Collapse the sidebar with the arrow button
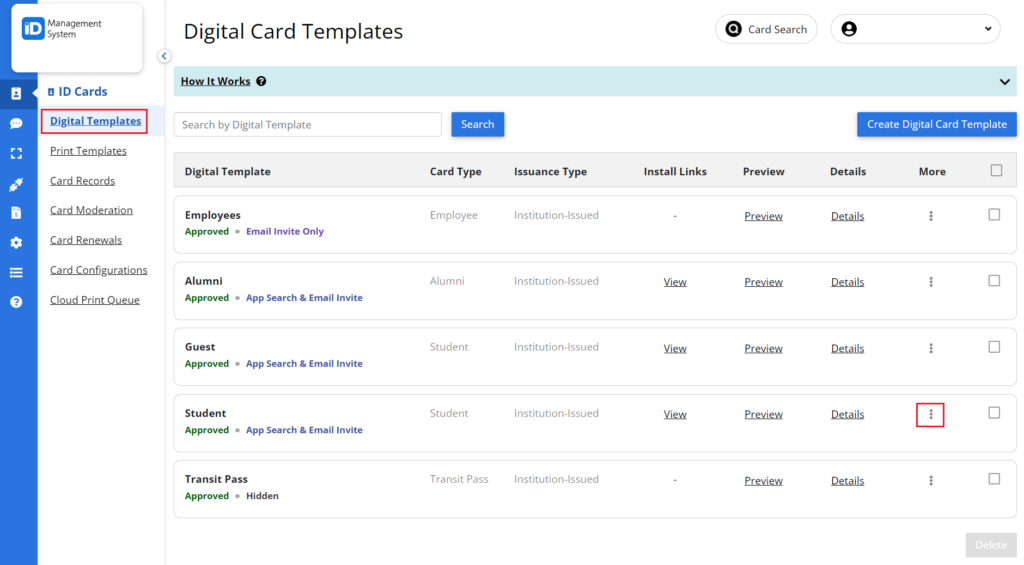The image size is (1024, 565). pyautogui.click(x=164, y=56)
